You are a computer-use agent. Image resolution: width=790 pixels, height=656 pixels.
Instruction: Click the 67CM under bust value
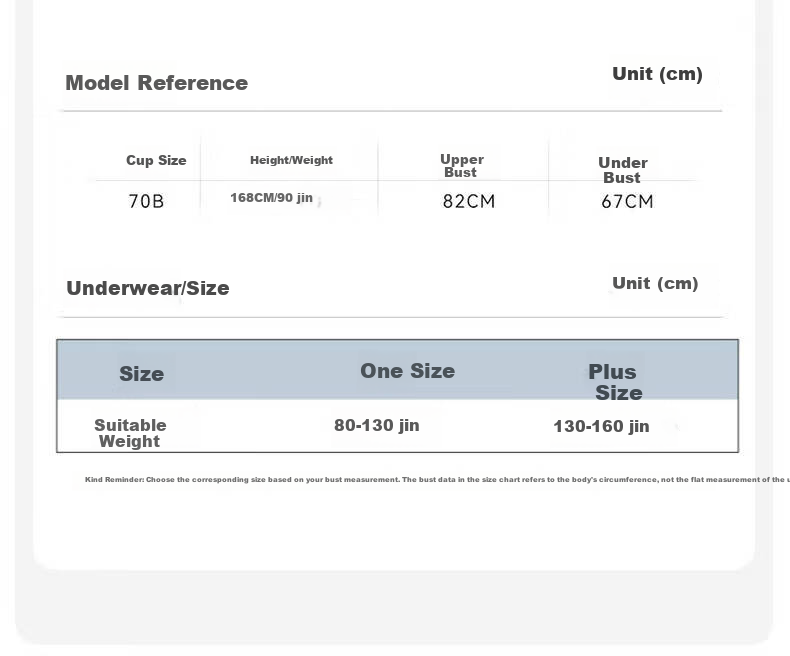pos(627,202)
